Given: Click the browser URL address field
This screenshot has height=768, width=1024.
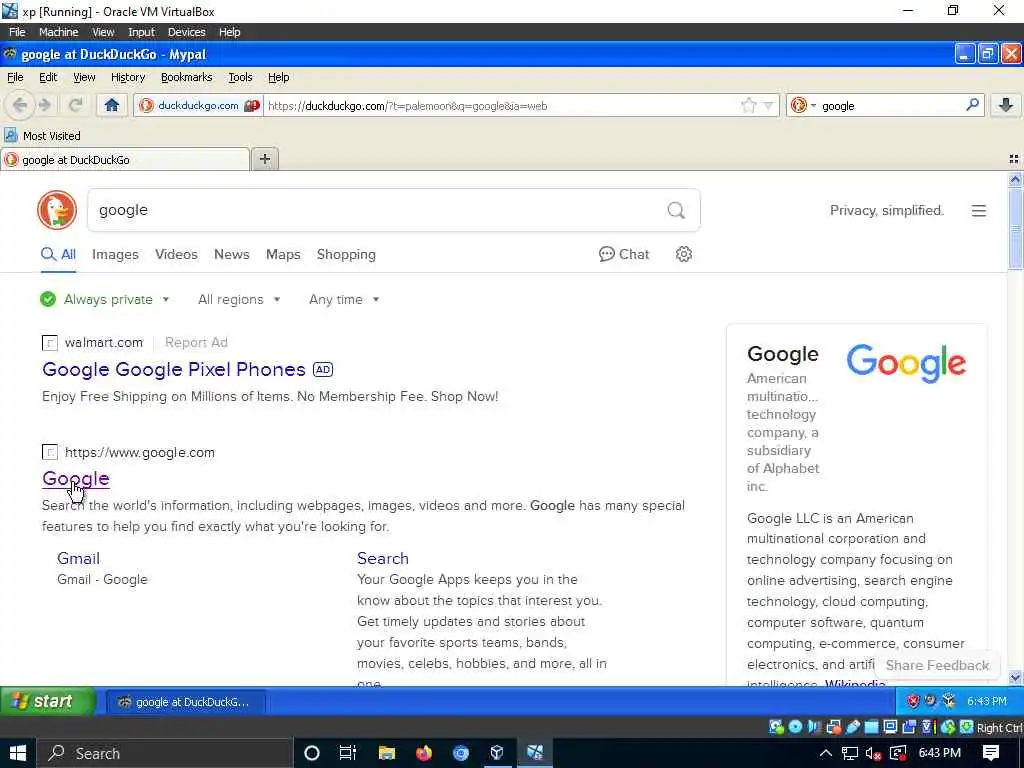Looking at the screenshot, I should [502, 105].
